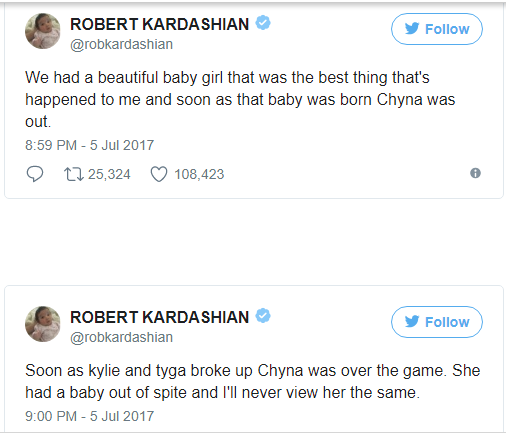Image resolution: width=506 pixels, height=433 pixels.
Task: Click the reply bubble icon on first tweet
Action: 35,174
